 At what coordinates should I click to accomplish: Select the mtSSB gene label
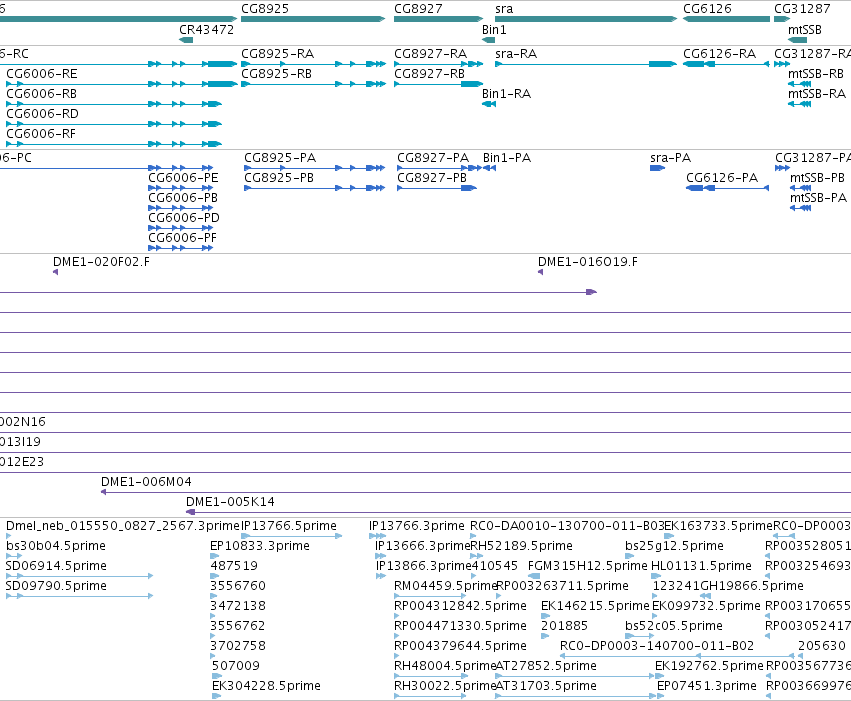click(804, 30)
